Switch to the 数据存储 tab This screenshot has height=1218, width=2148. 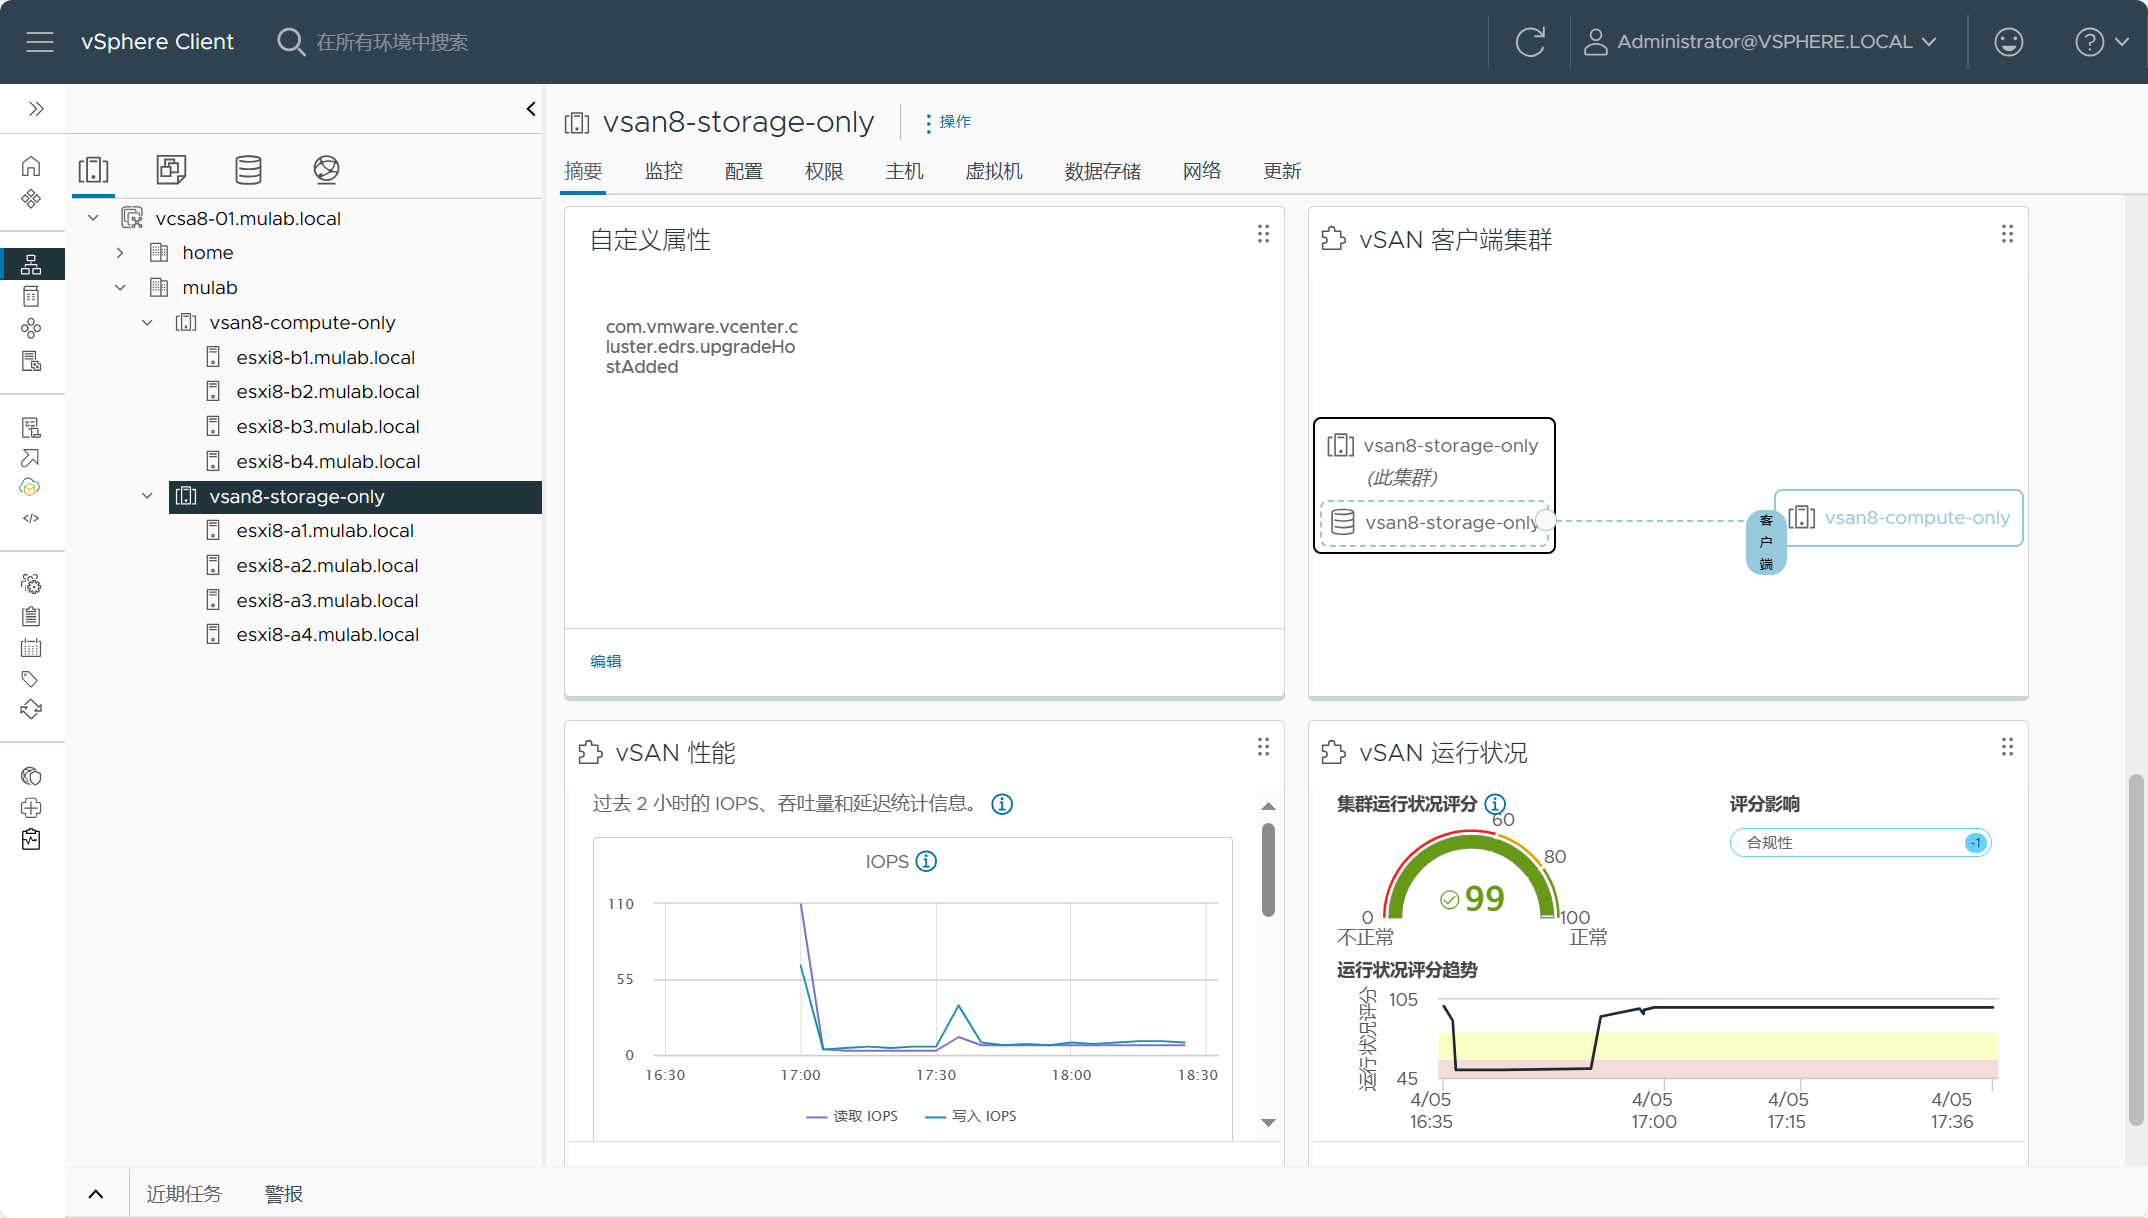tap(1103, 171)
